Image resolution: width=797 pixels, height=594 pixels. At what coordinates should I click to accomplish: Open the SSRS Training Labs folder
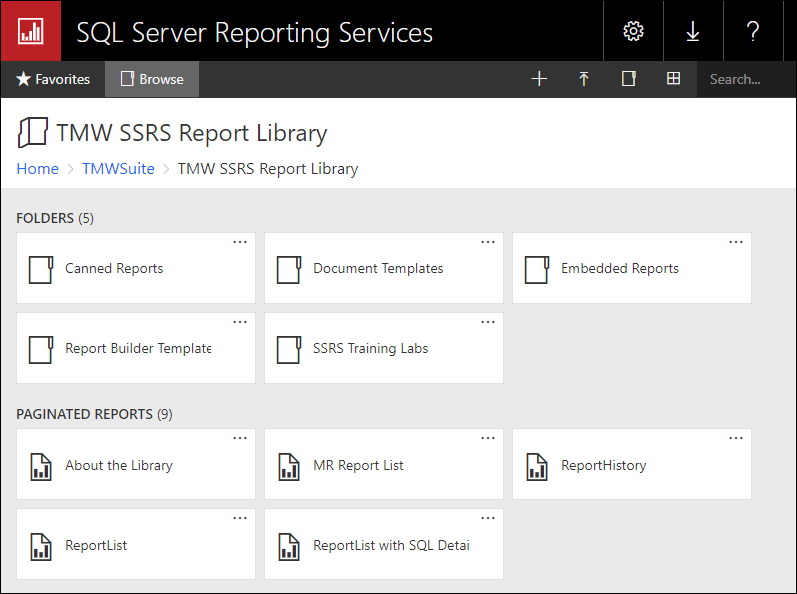click(x=370, y=348)
